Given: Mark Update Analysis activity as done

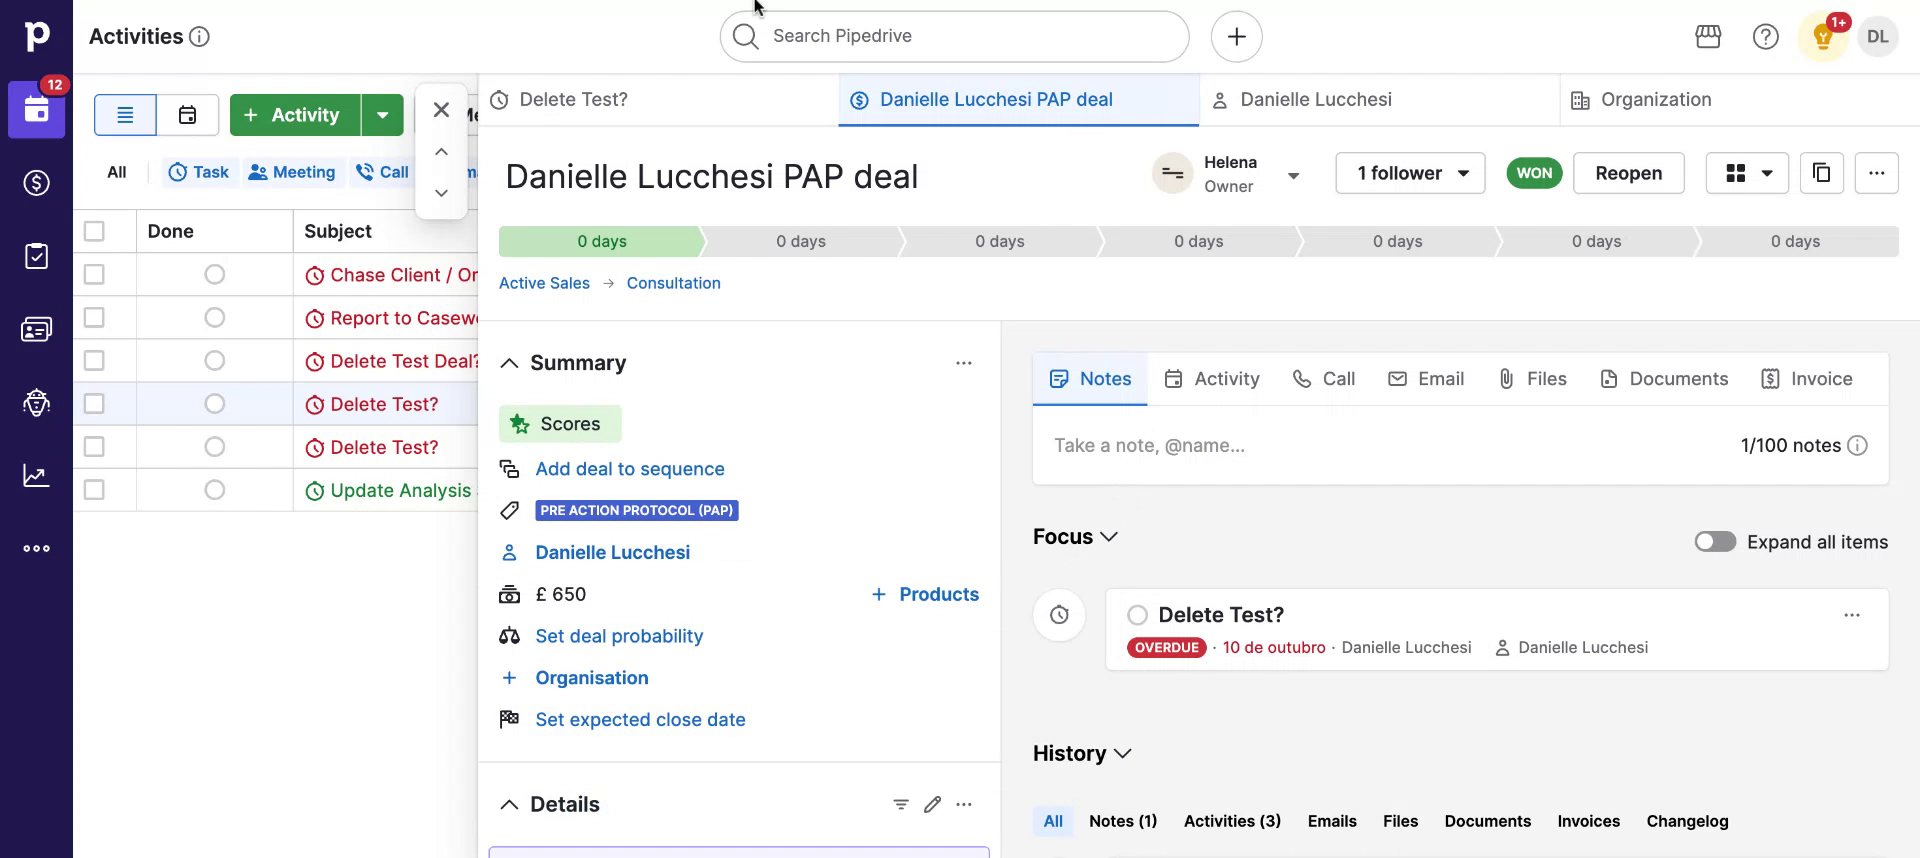Looking at the screenshot, I should (x=214, y=489).
